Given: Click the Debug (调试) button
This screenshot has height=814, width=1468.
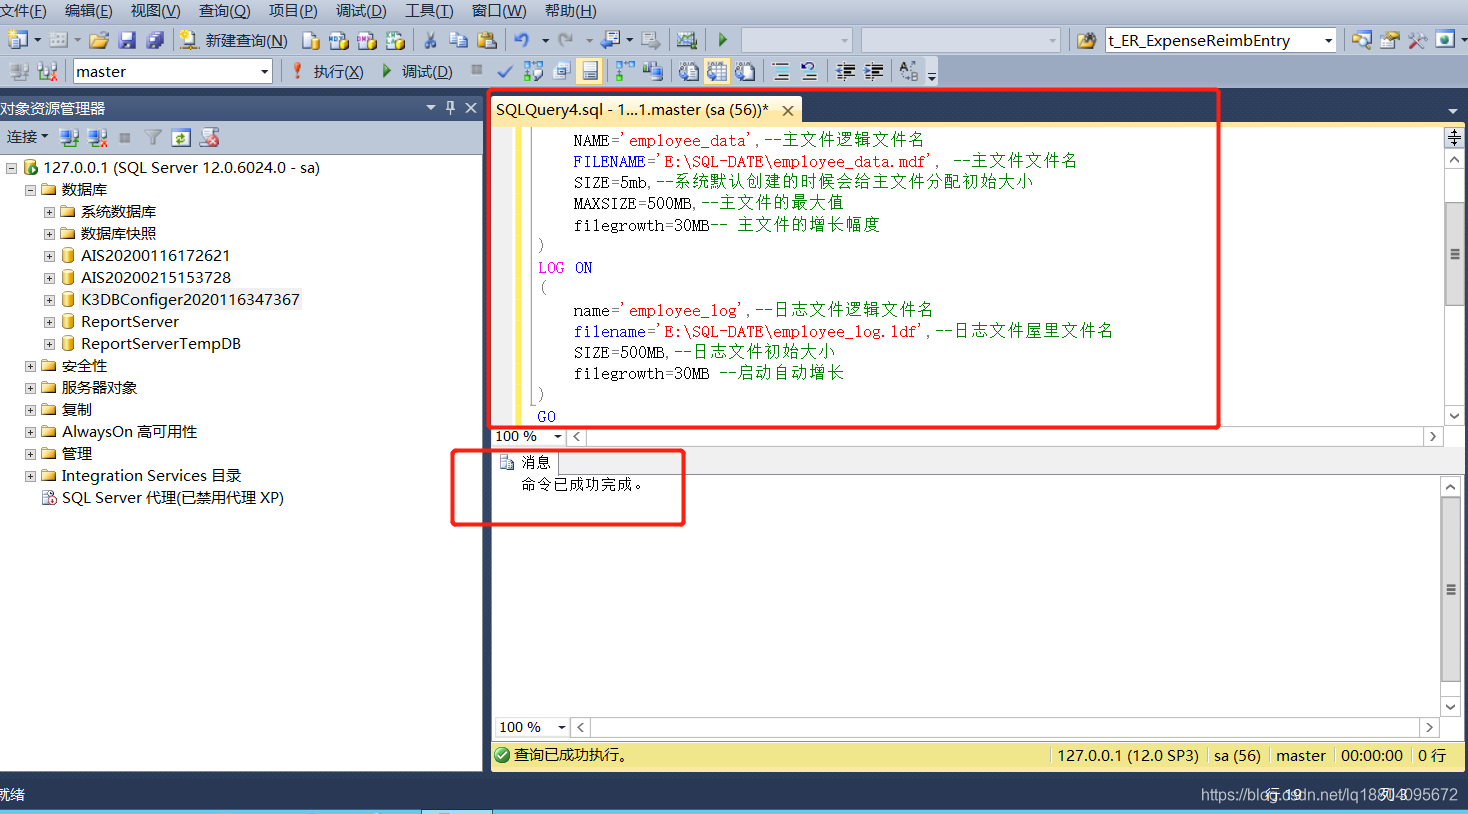Looking at the screenshot, I should point(417,71).
